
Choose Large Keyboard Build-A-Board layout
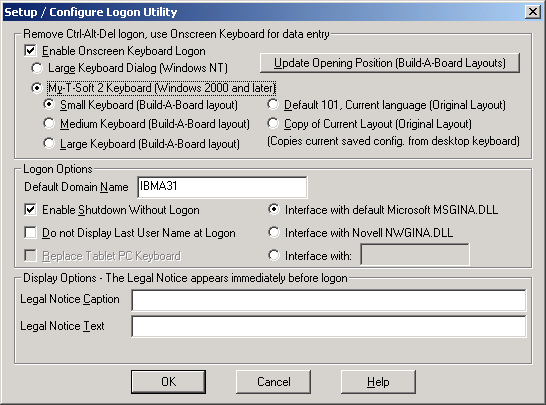(x=49, y=143)
